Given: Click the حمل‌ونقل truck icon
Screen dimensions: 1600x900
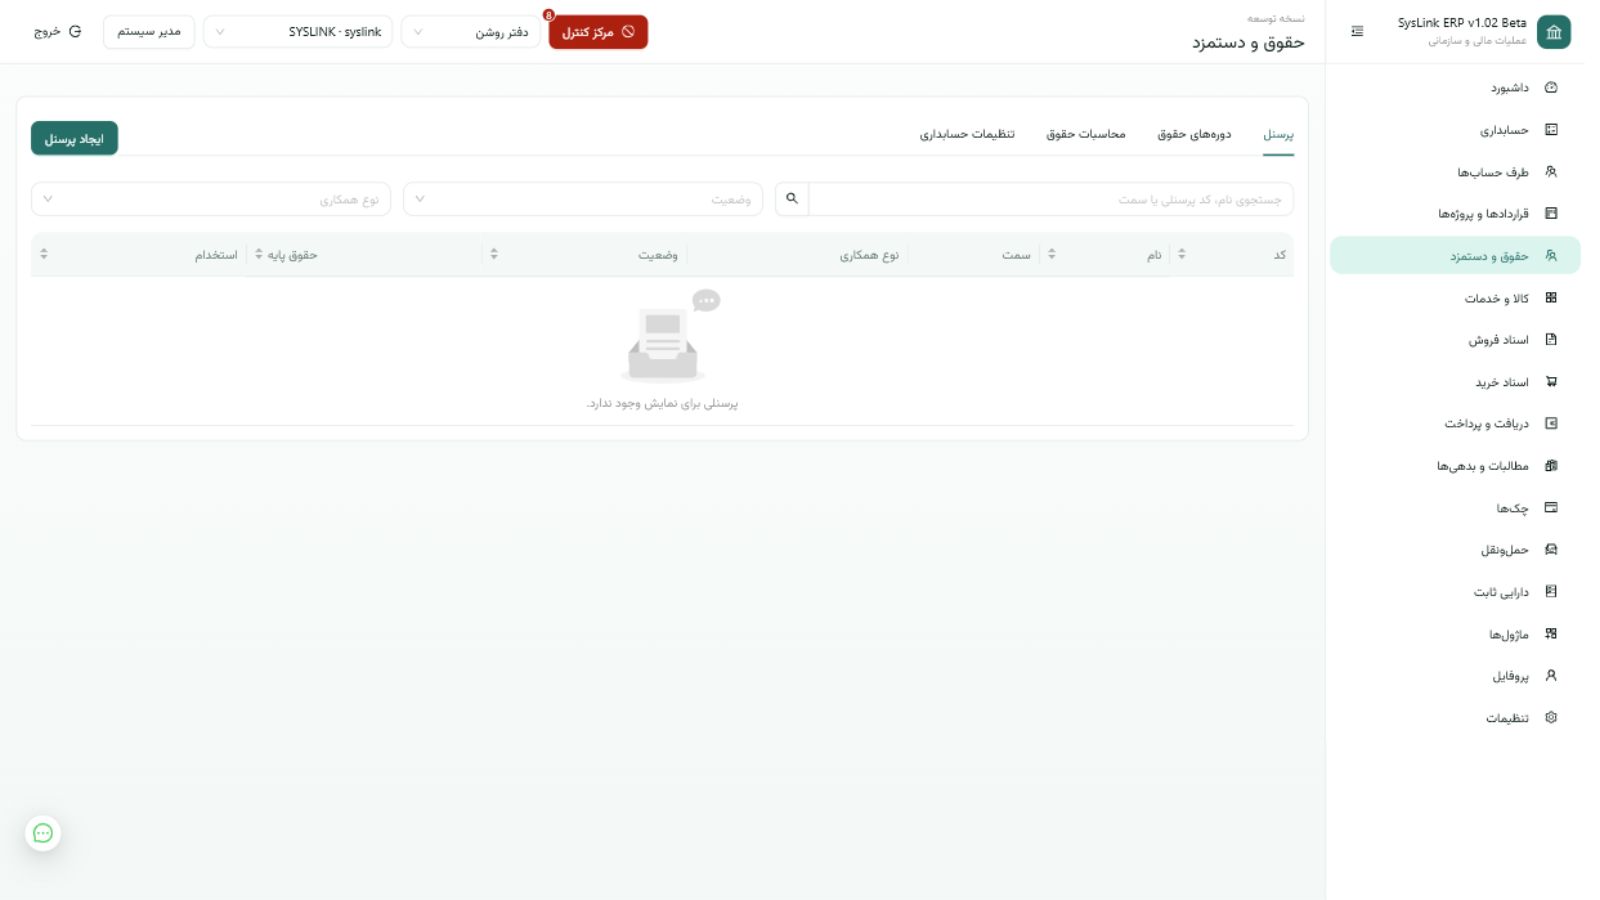Looking at the screenshot, I should (x=1551, y=550).
